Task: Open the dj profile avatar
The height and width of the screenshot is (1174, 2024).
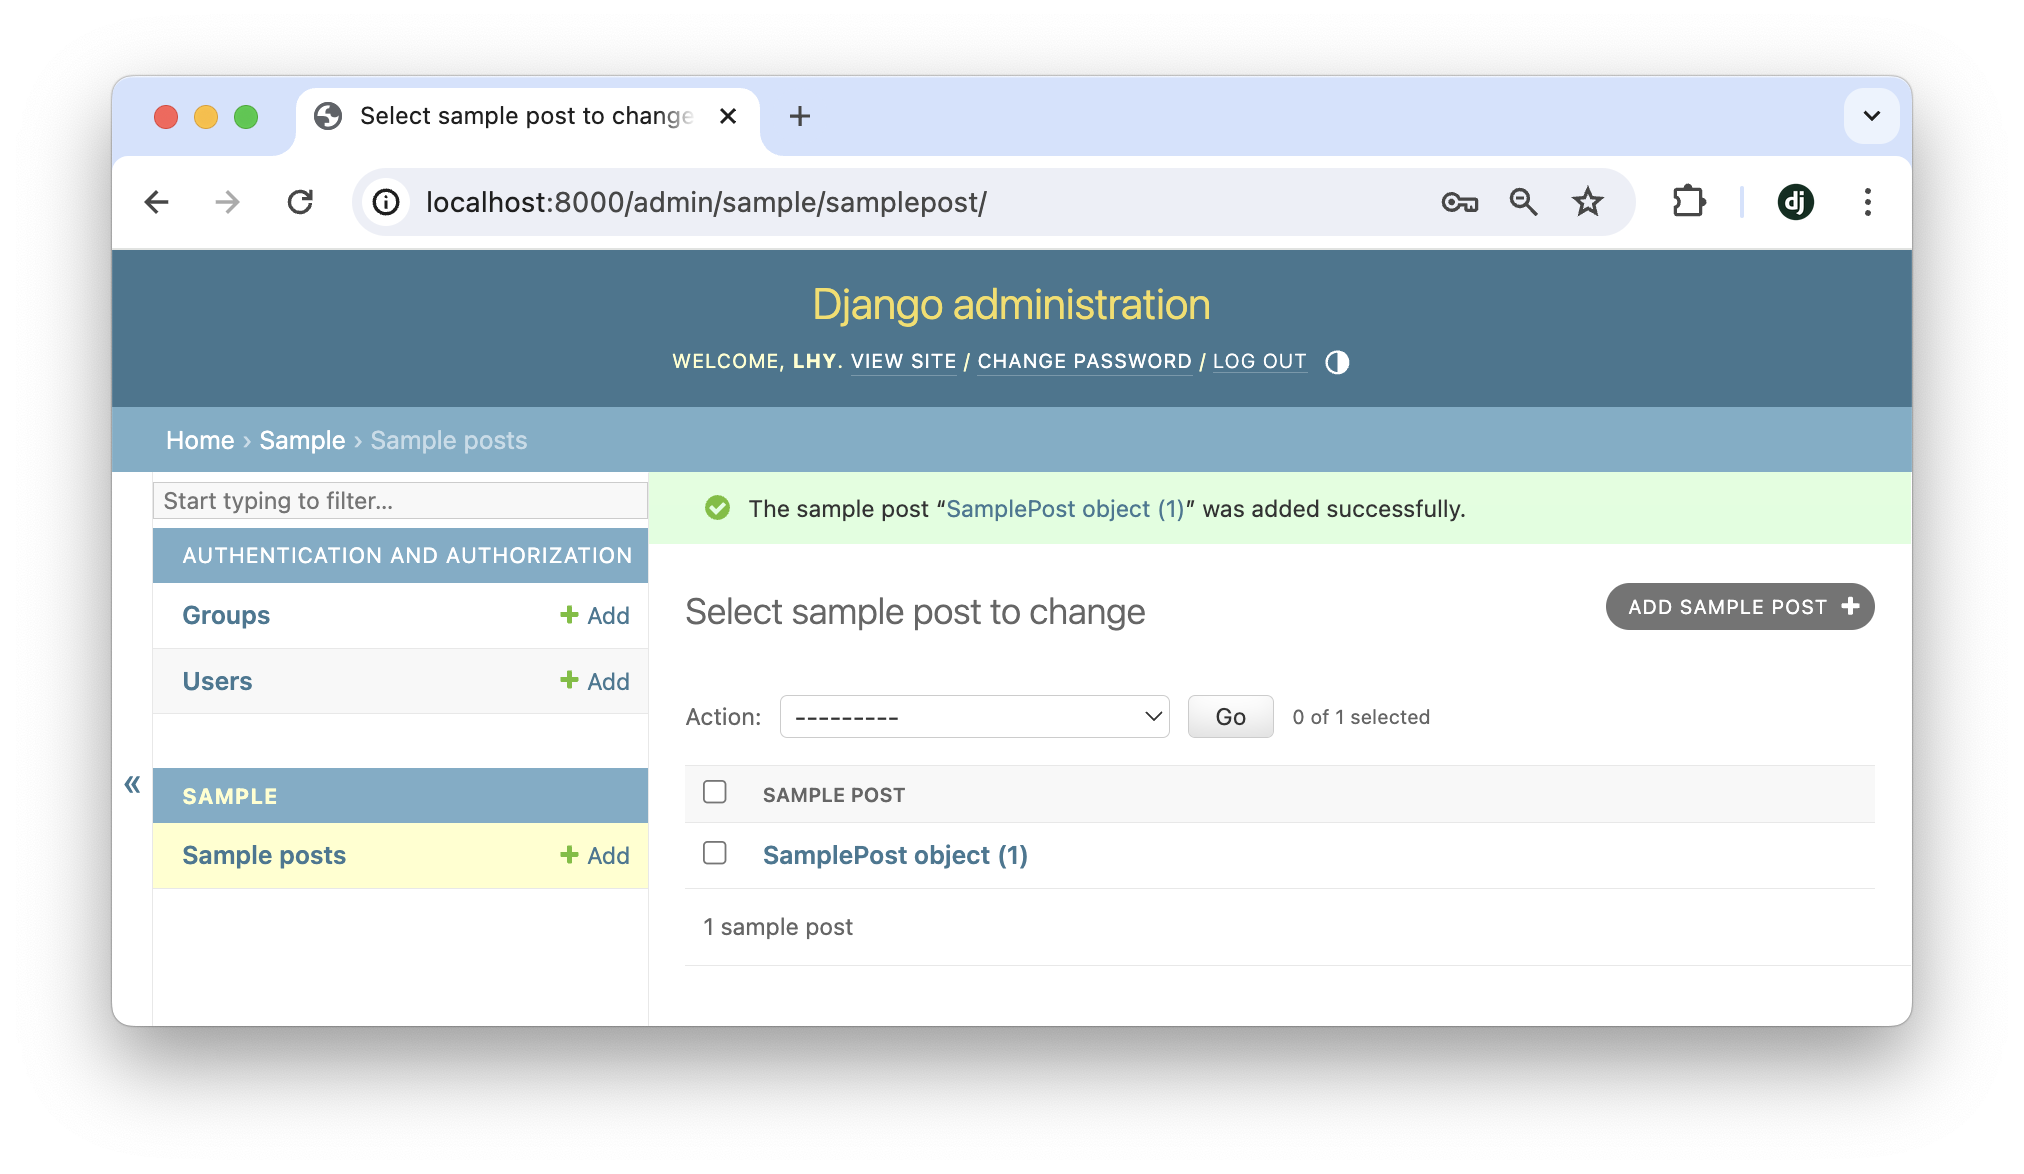Action: click(x=1795, y=203)
